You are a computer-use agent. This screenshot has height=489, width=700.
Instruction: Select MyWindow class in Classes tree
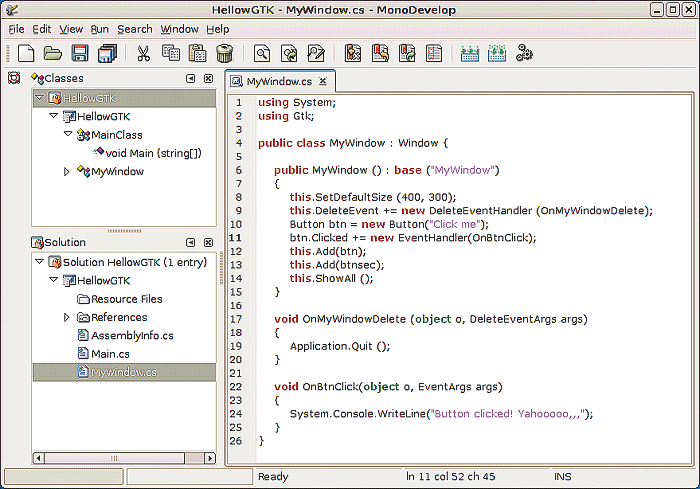pyautogui.click(x=117, y=171)
